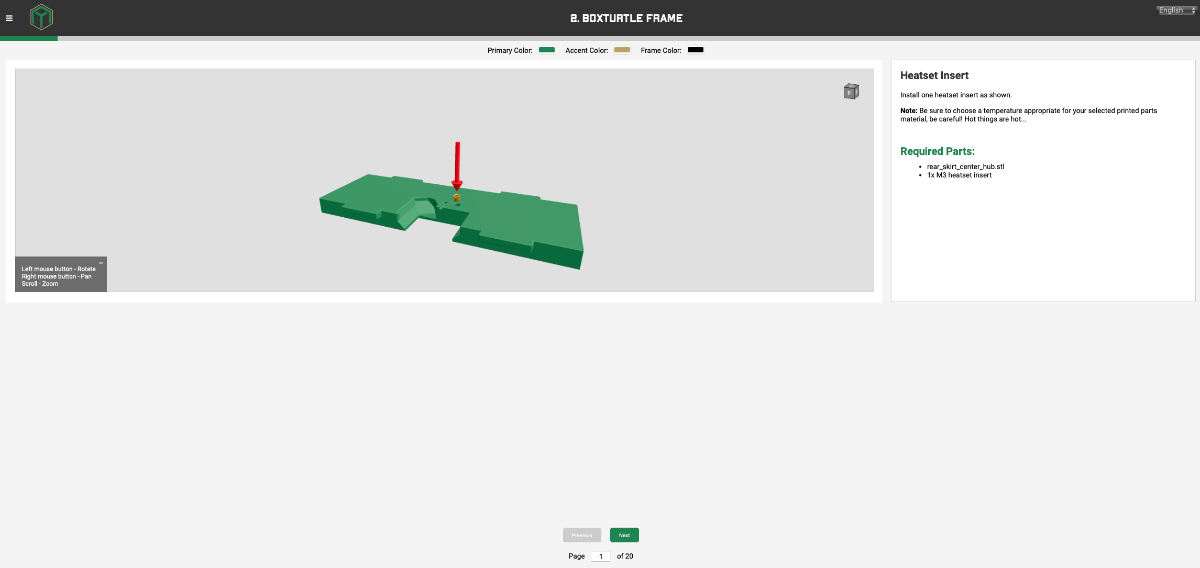Click 'Left mouse button - Rotate' hint text
The image size is (1200, 568).
tap(58, 268)
